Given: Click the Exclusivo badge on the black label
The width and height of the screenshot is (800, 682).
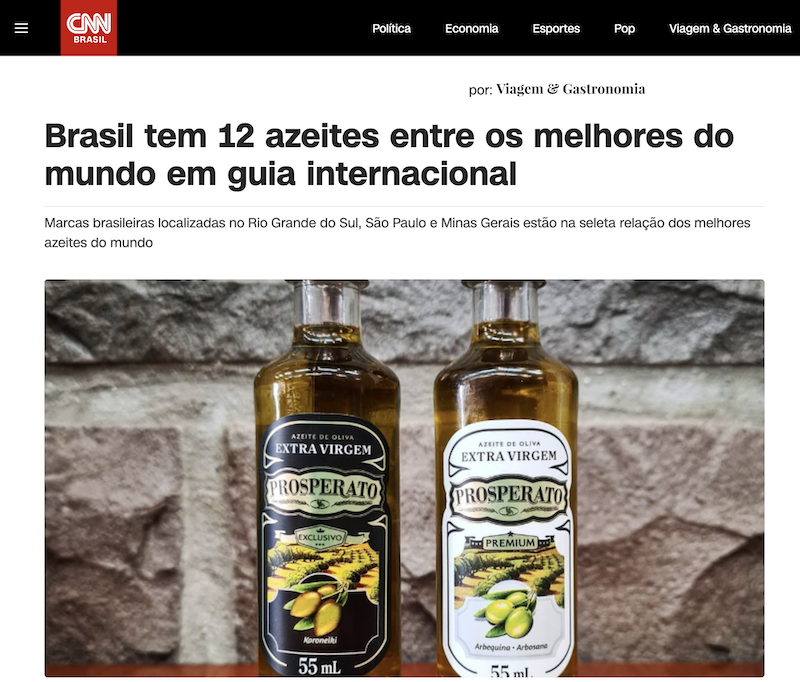Looking at the screenshot, I should pyautogui.click(x=320, y=538).
